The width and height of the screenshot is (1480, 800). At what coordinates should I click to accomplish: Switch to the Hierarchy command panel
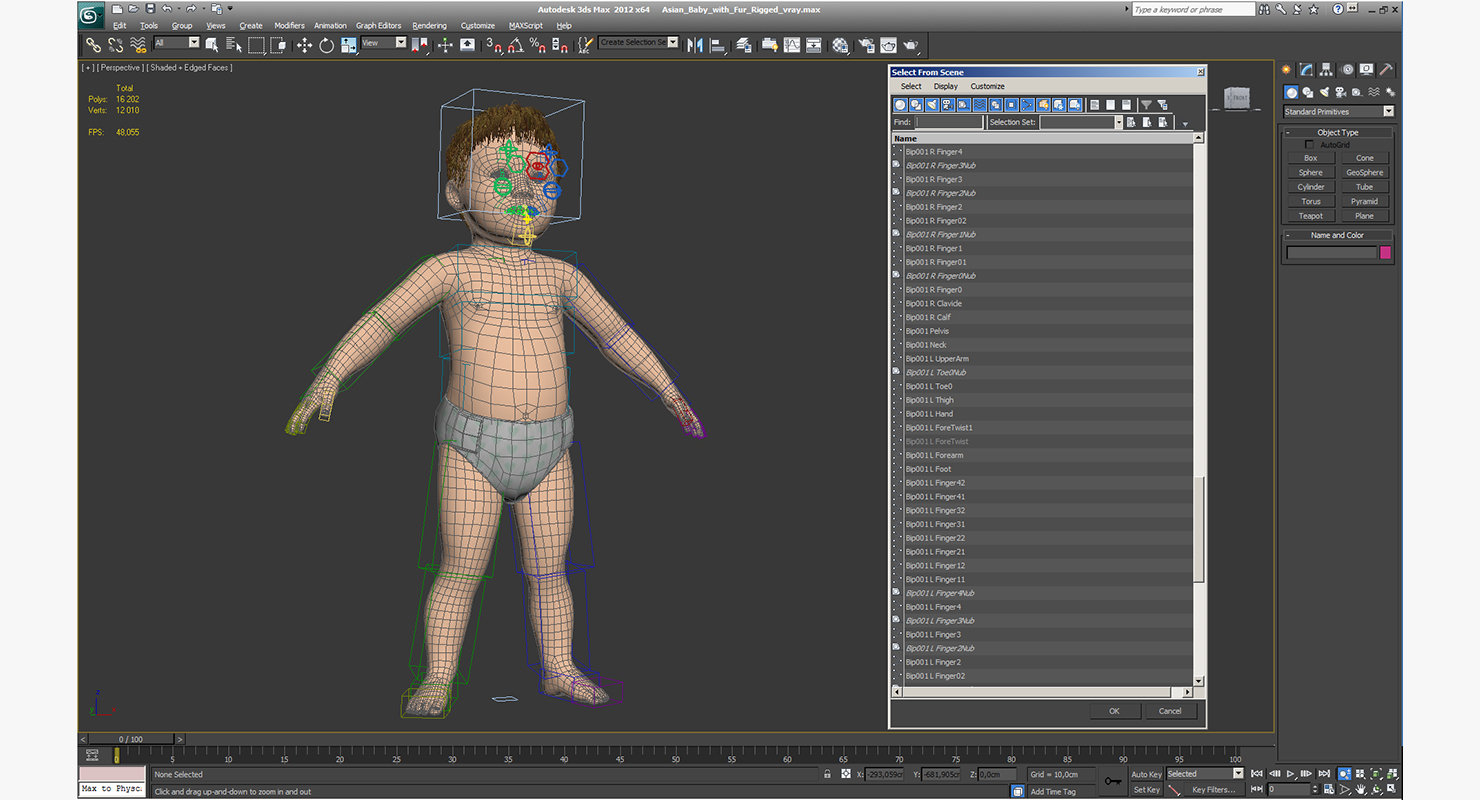click(1327, 70)
